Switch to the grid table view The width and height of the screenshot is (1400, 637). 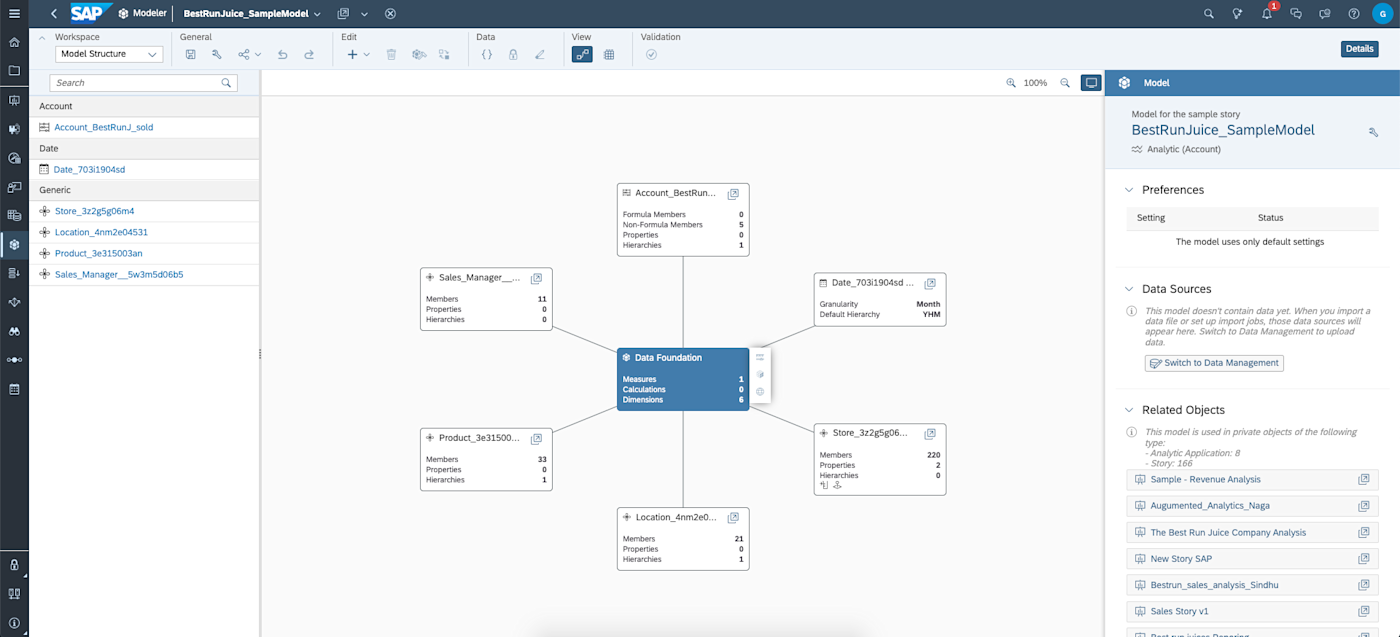609,55
